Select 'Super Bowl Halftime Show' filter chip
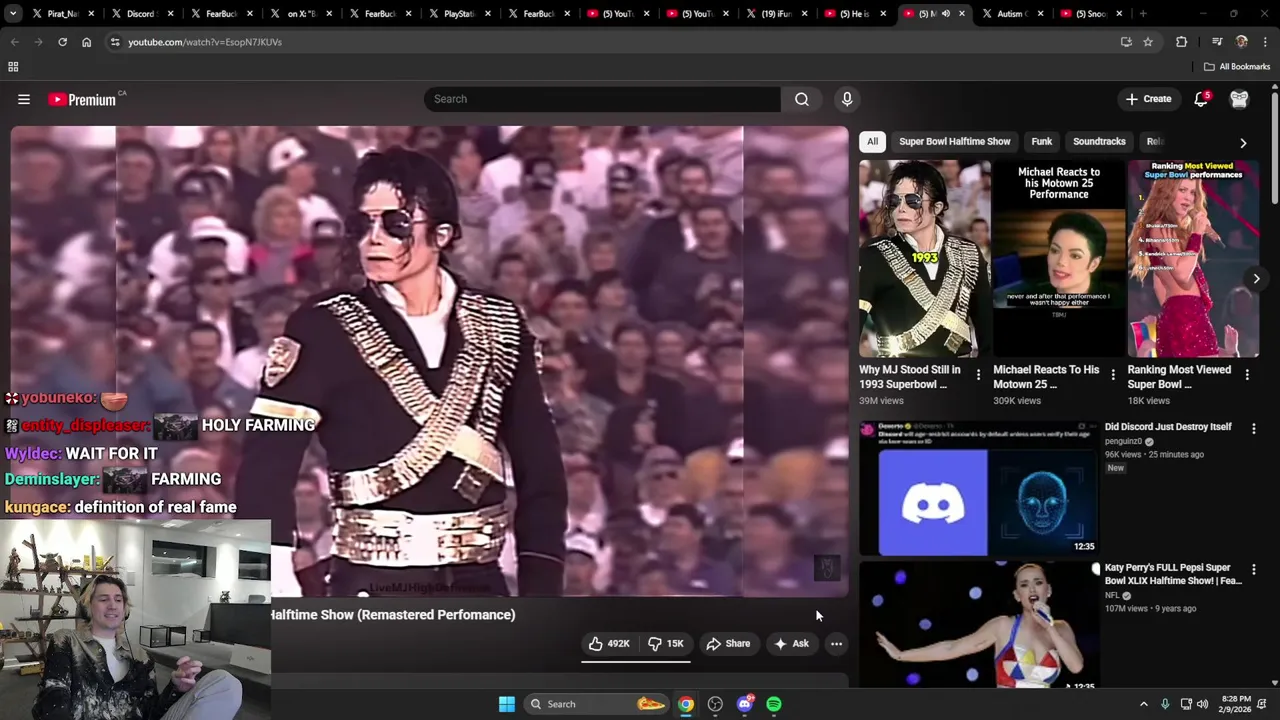The width and height of the screenshot is (1280, 720). click(x=955, y=142)
